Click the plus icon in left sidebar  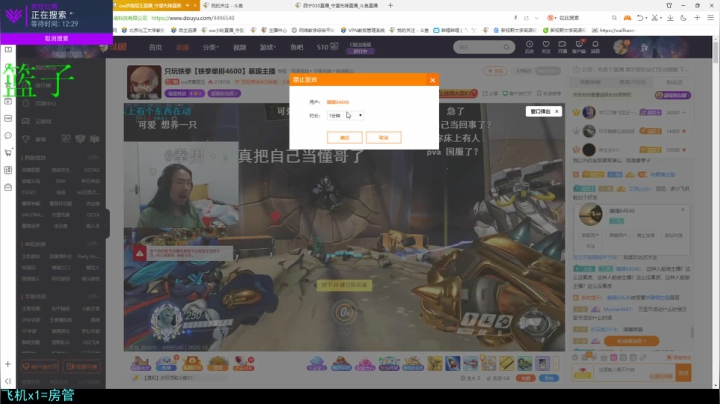(x=8, y=364)
